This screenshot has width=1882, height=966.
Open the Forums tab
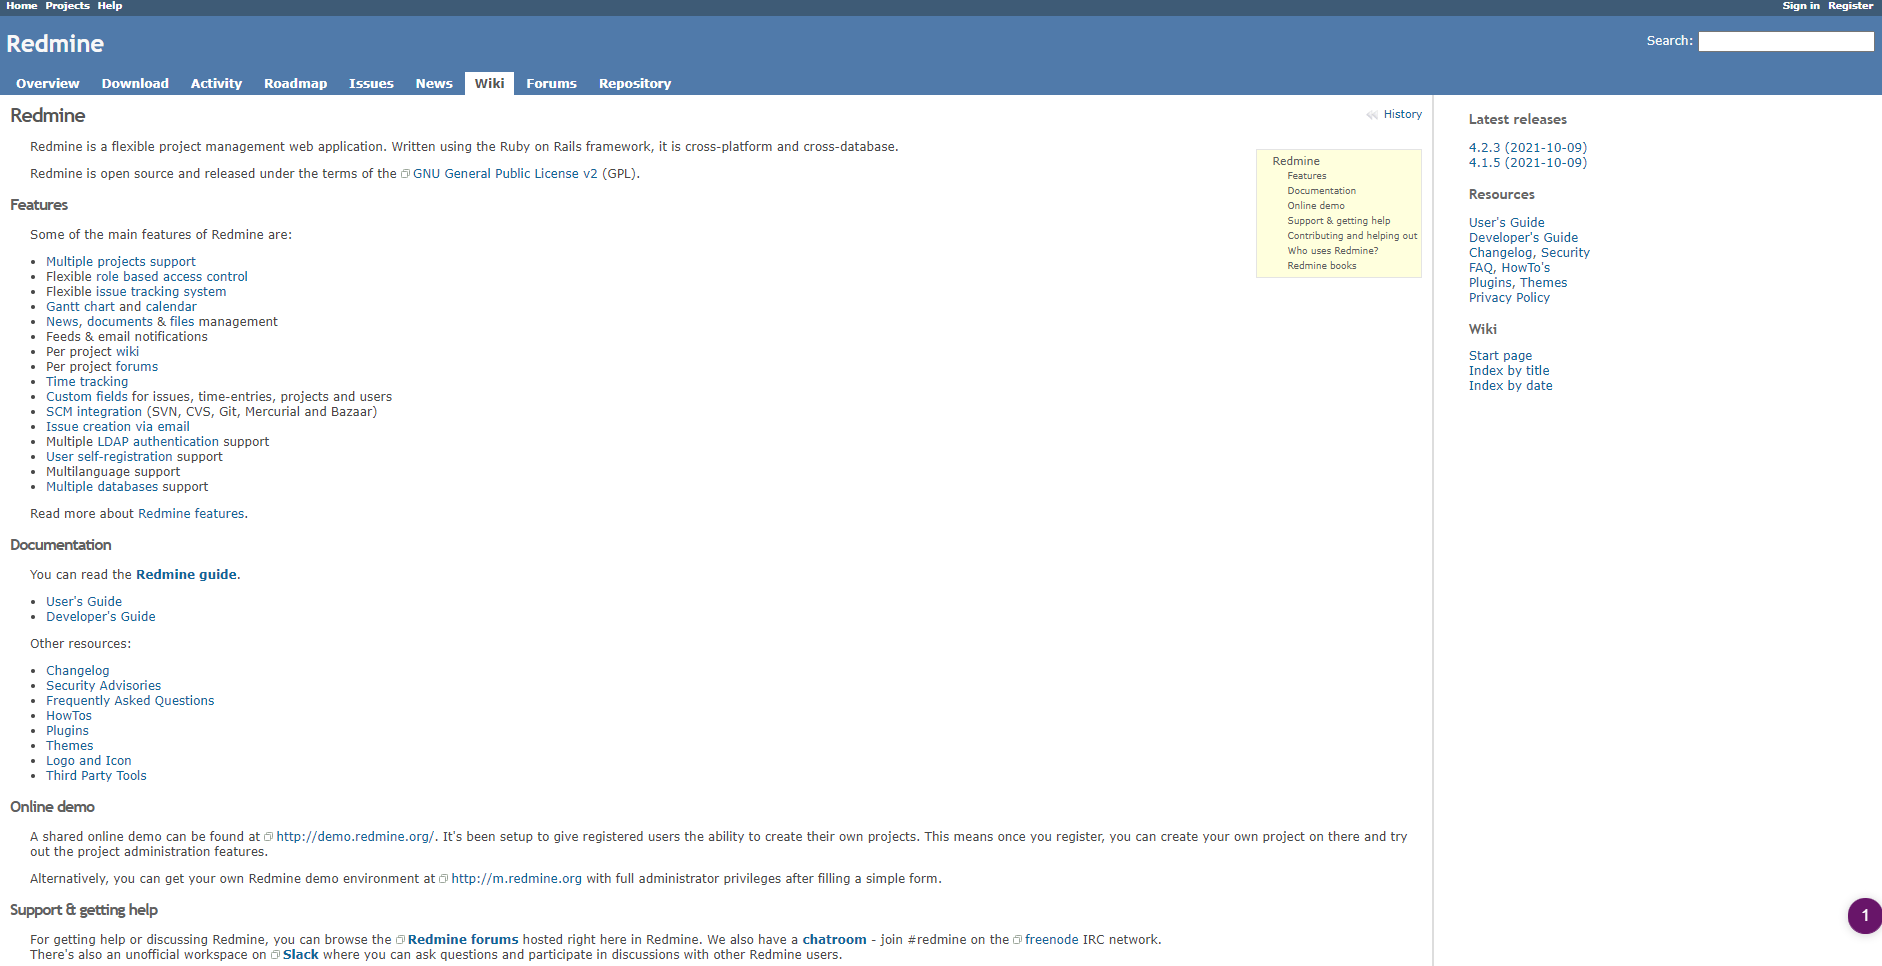pos(551,83)
